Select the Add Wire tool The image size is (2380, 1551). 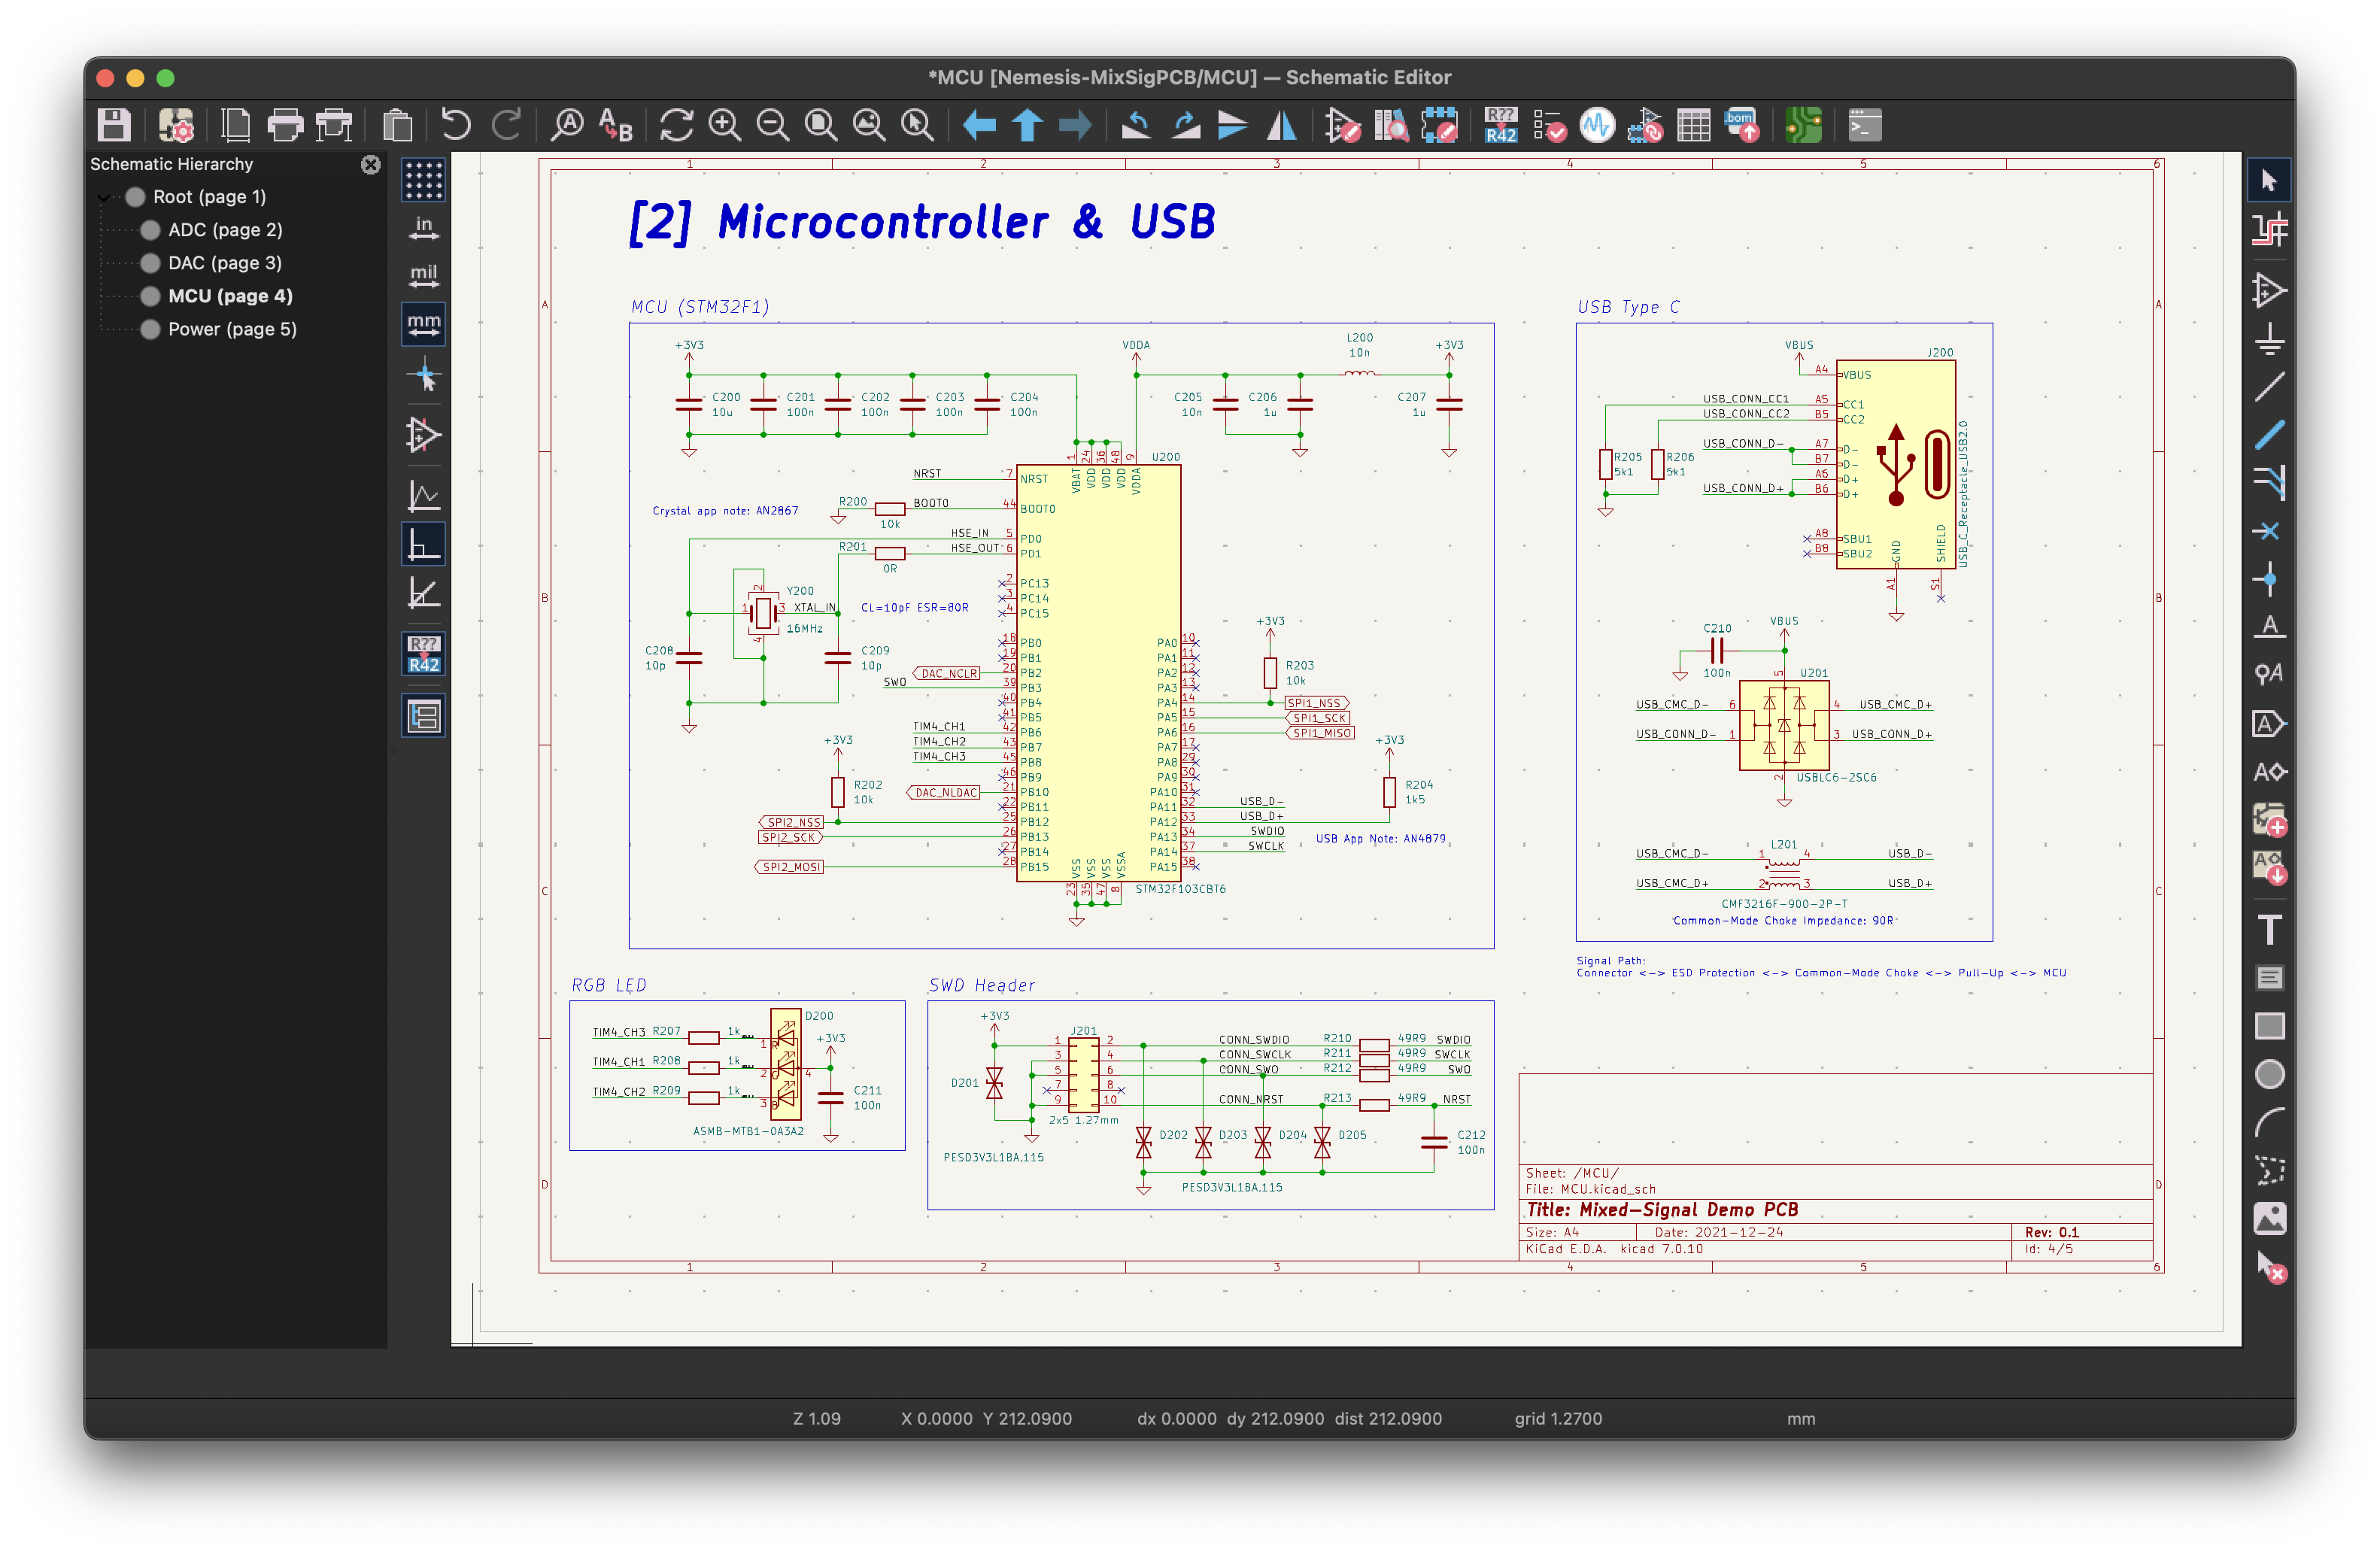coord(2269,387)
